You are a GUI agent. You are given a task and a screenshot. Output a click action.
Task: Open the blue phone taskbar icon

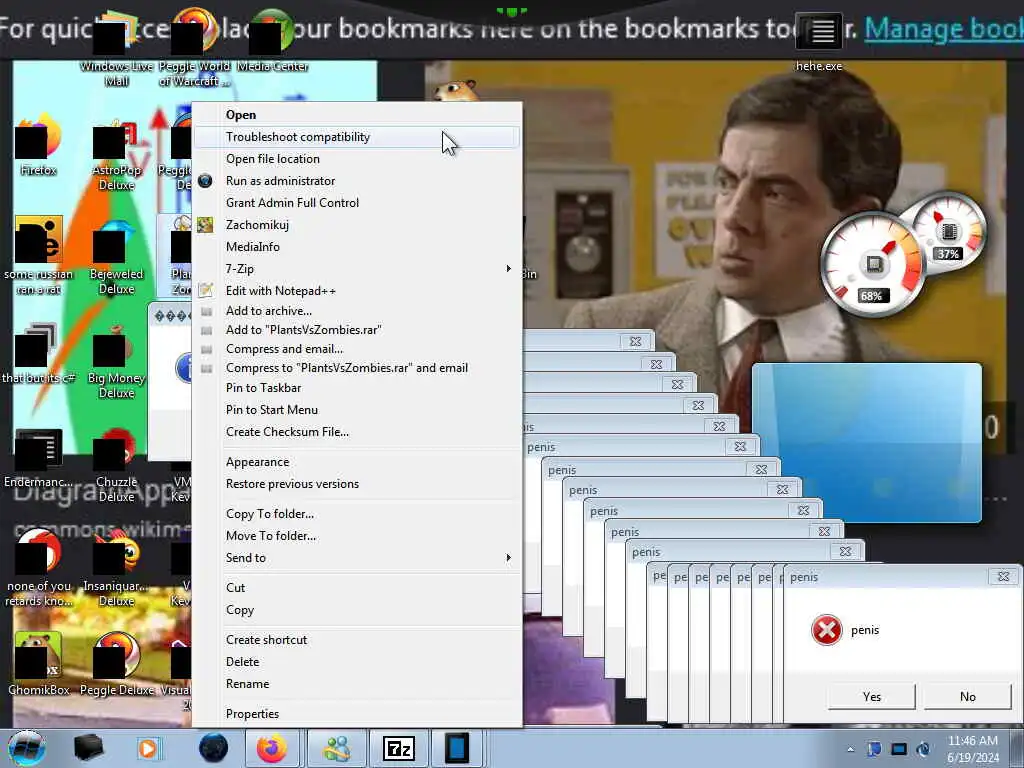[x=457, y=748]
